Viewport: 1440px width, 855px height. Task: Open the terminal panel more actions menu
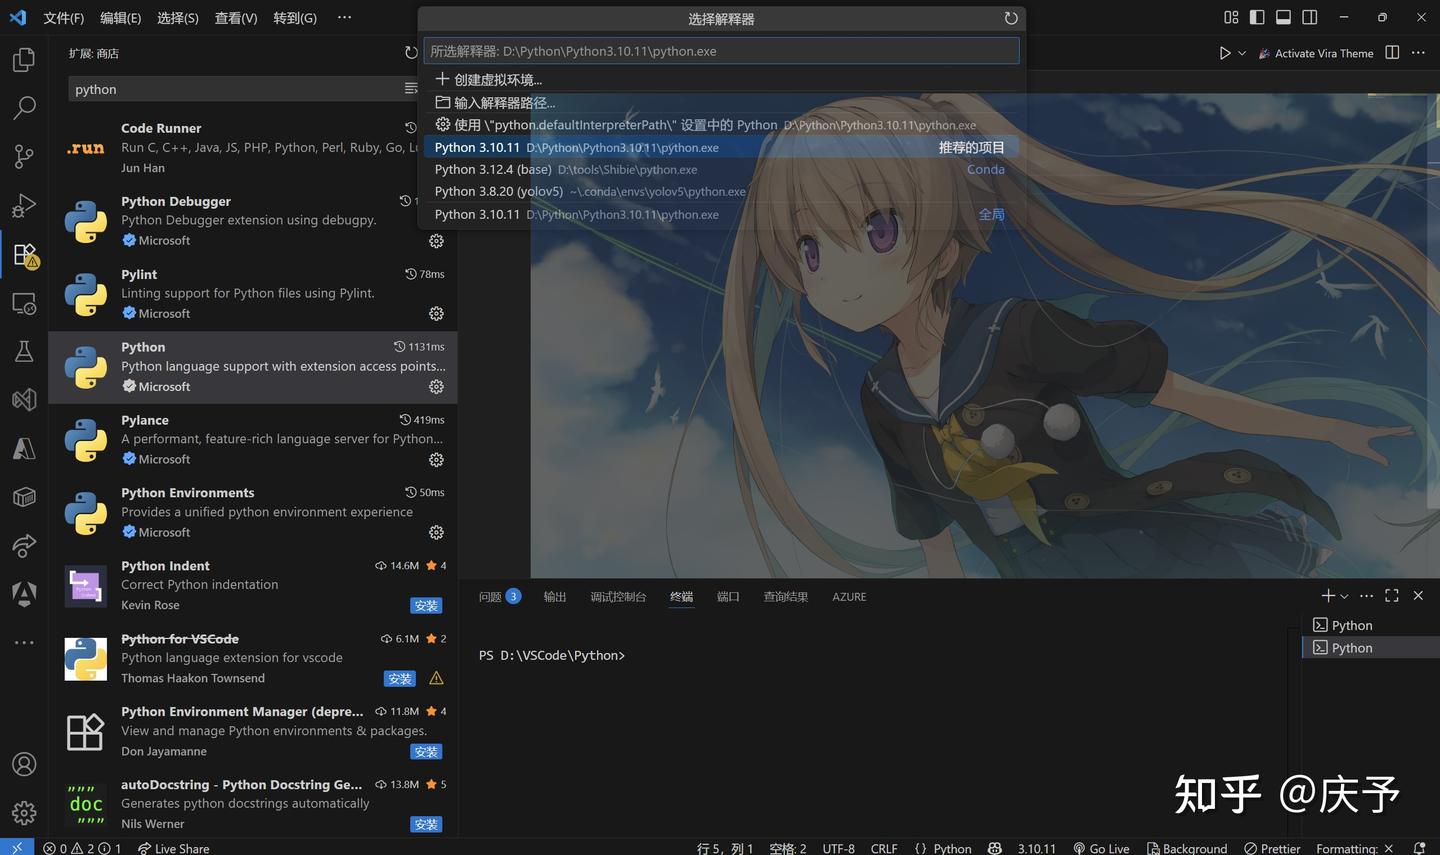point(1366,595)
